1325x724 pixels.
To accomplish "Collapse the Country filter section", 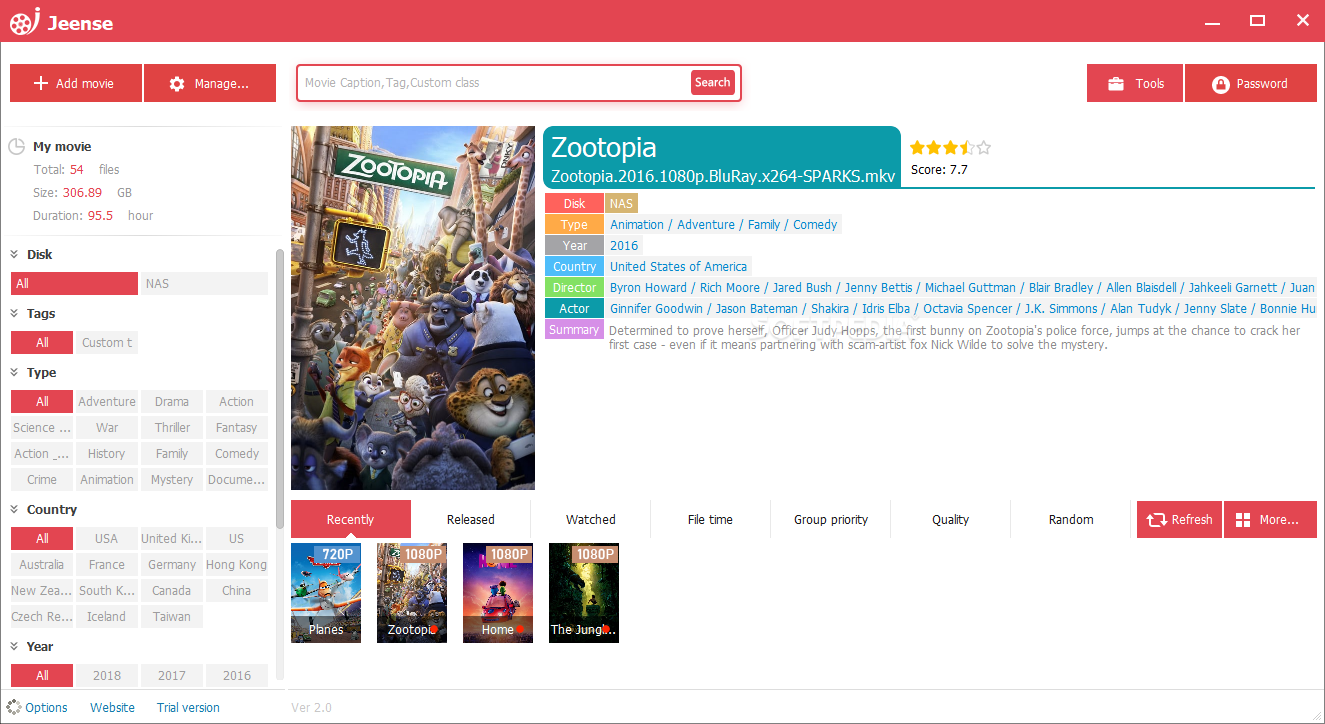I will [15, 509].
